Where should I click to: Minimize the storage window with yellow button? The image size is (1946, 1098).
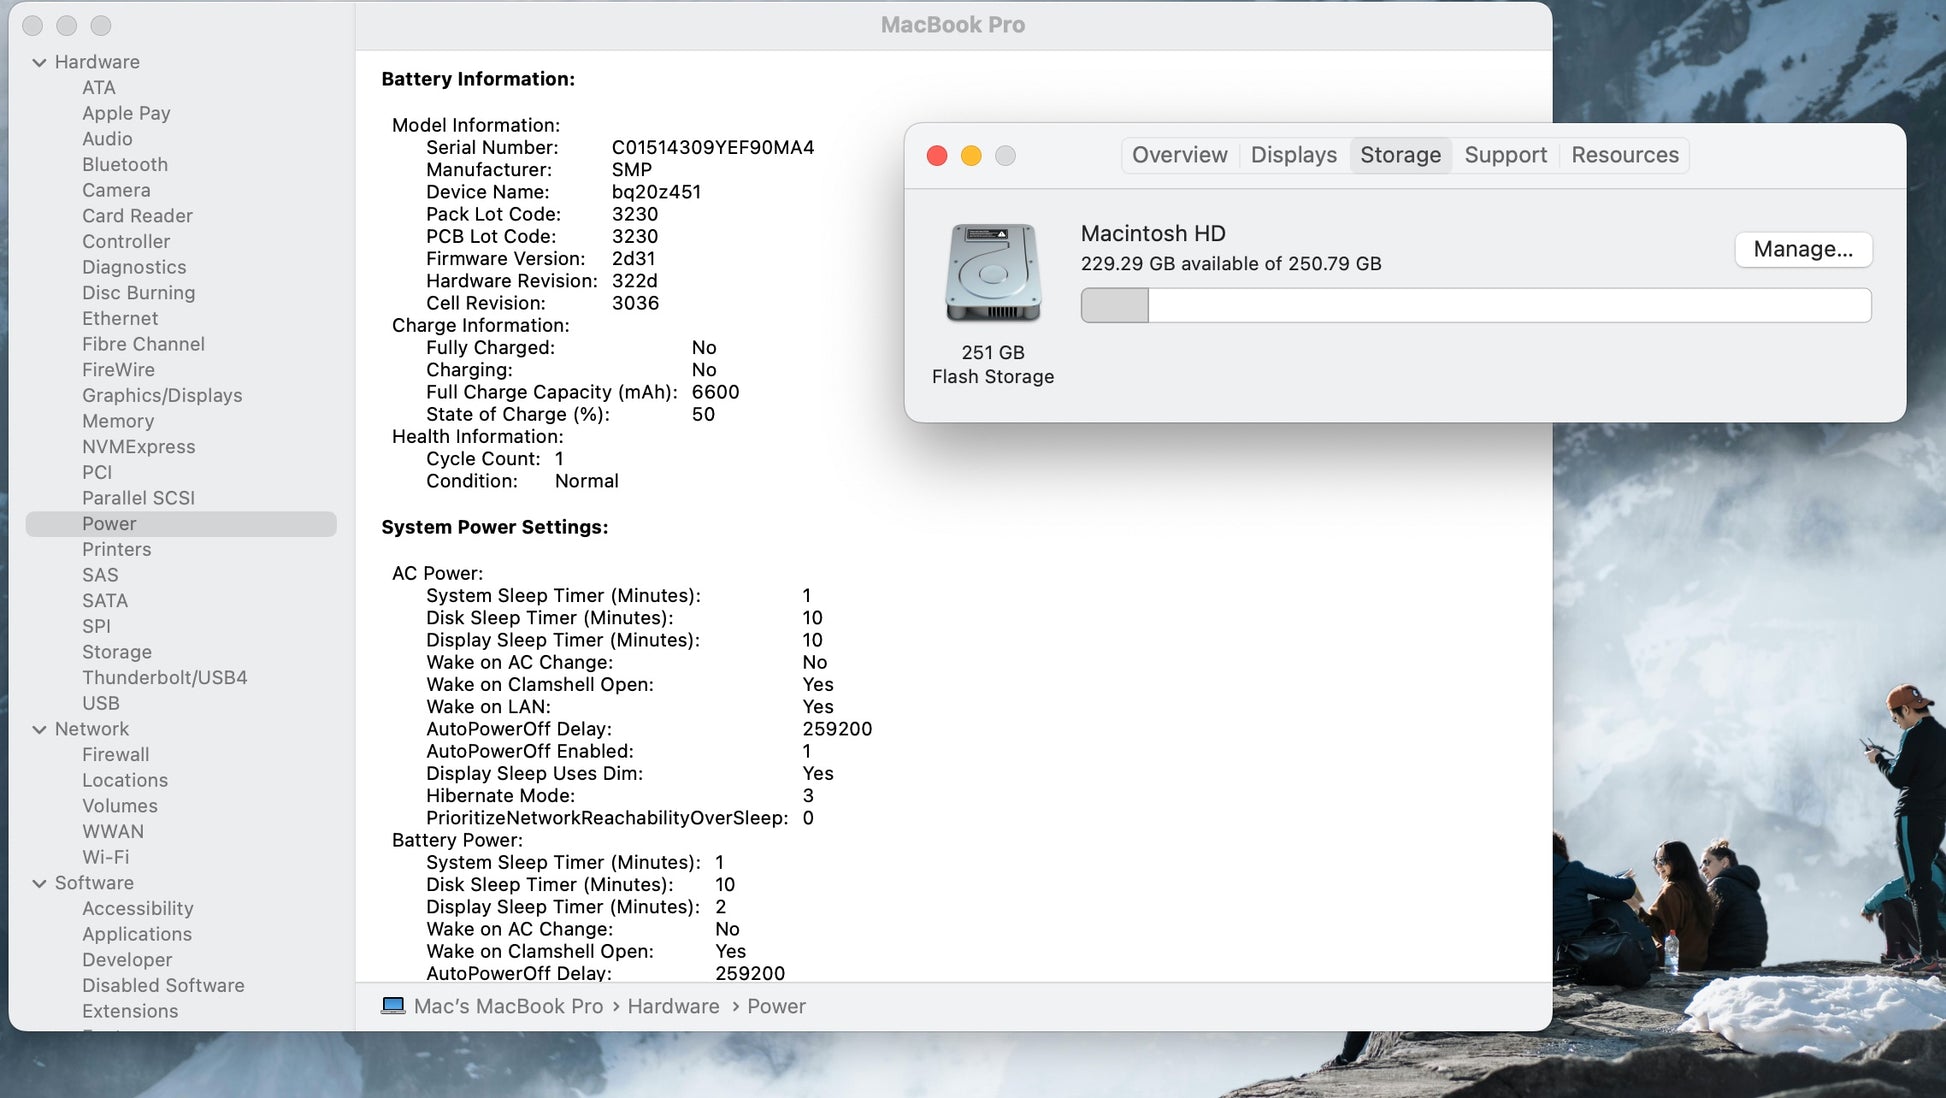click(971, 156)
